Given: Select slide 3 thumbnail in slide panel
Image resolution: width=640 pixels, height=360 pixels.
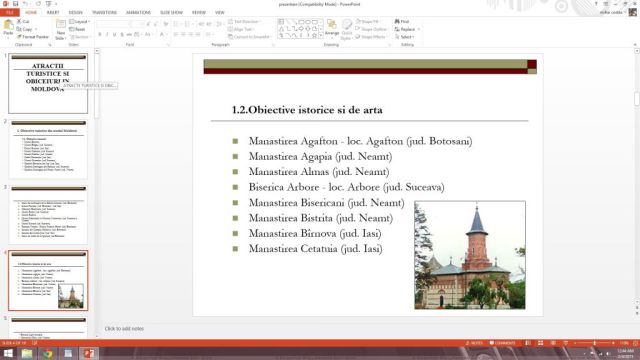Looking at the screenshot, I should coord(48,215).
